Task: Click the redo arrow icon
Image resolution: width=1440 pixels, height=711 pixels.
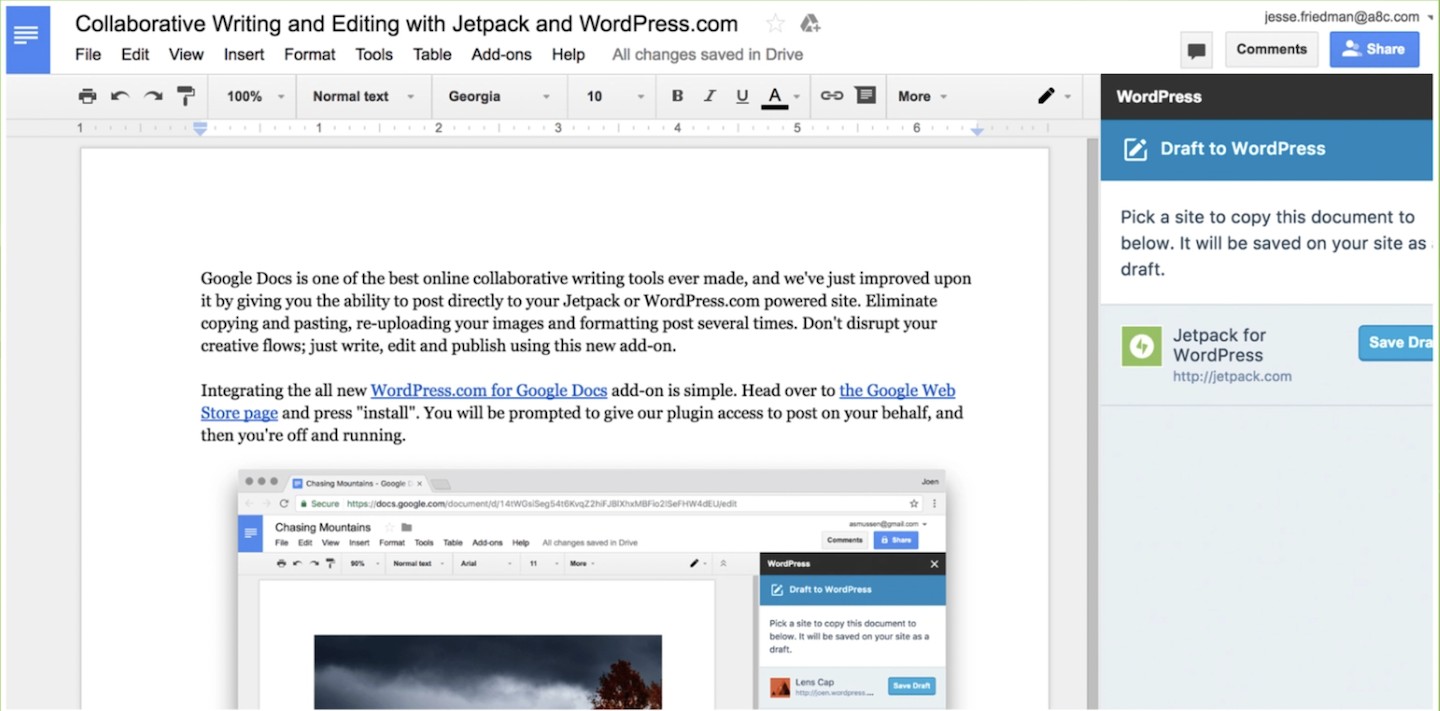Action: point(153,96)
